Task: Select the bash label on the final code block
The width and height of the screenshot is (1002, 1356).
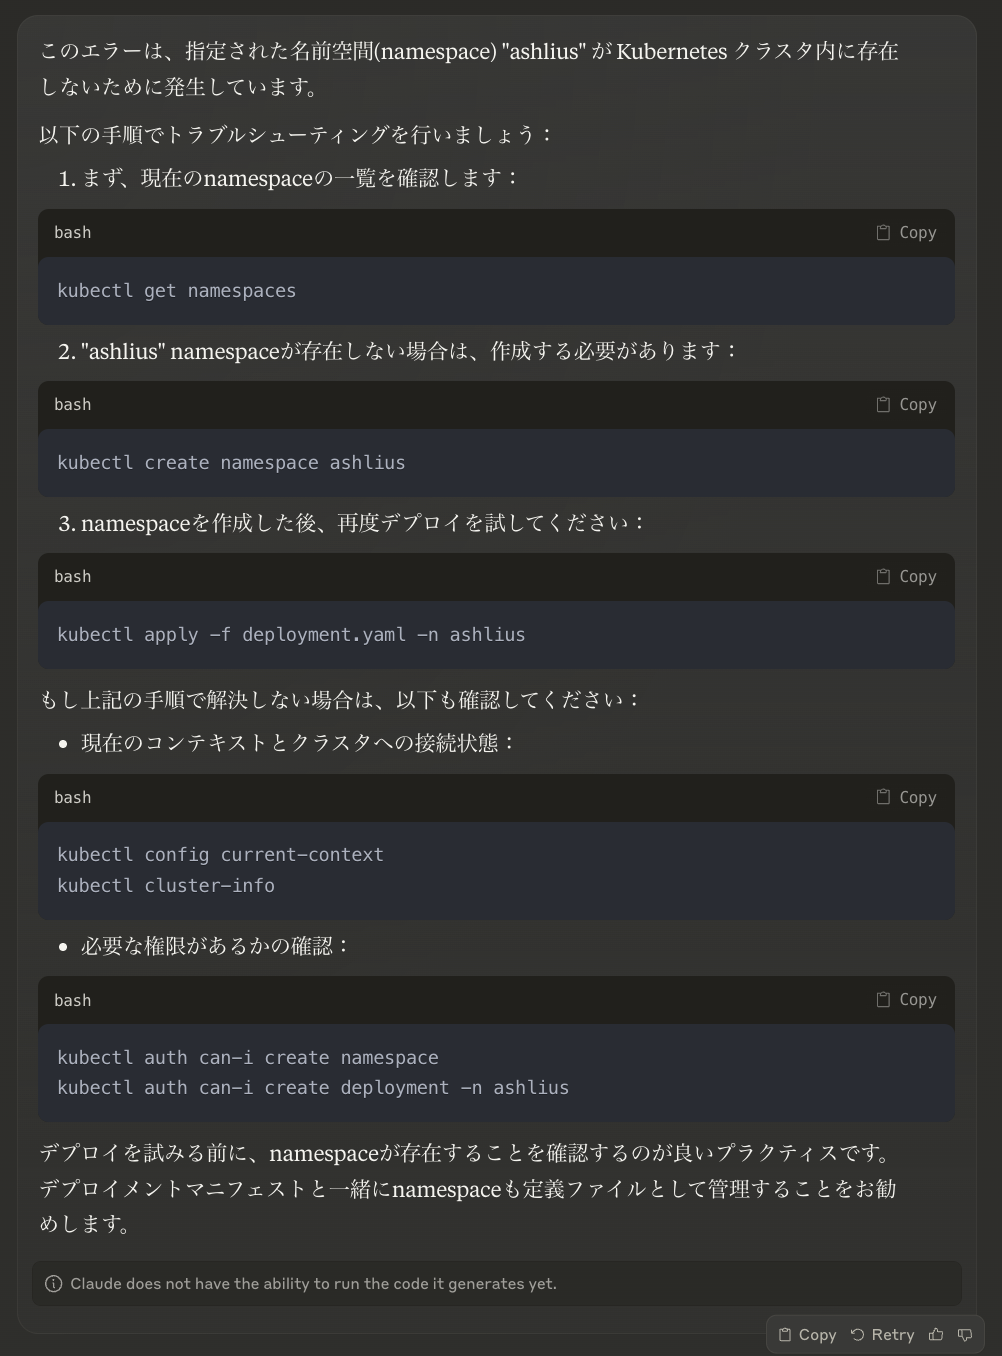Action: [x=72, y=1000]
